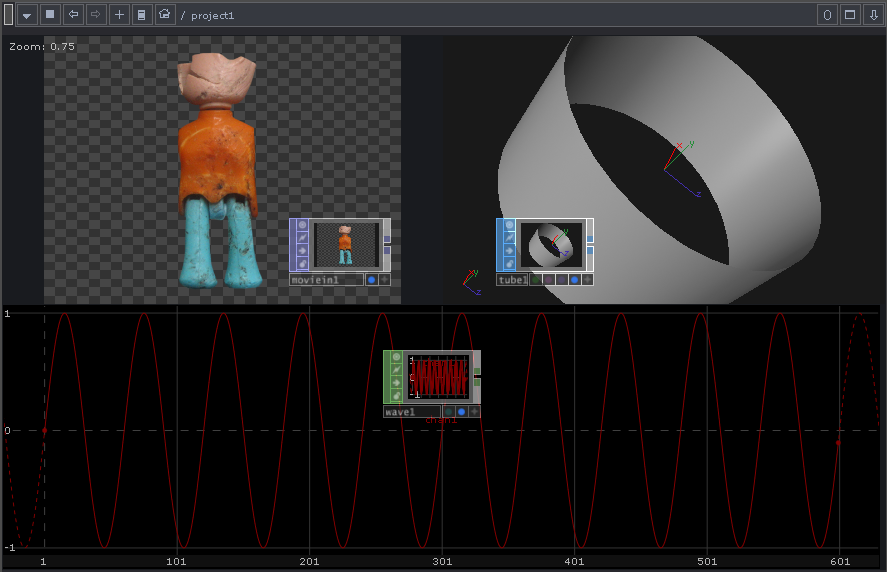Toggle lock flag on wave1 node
Image resolution: width=887 pixels, height=572 pixels.
[397, 396]
